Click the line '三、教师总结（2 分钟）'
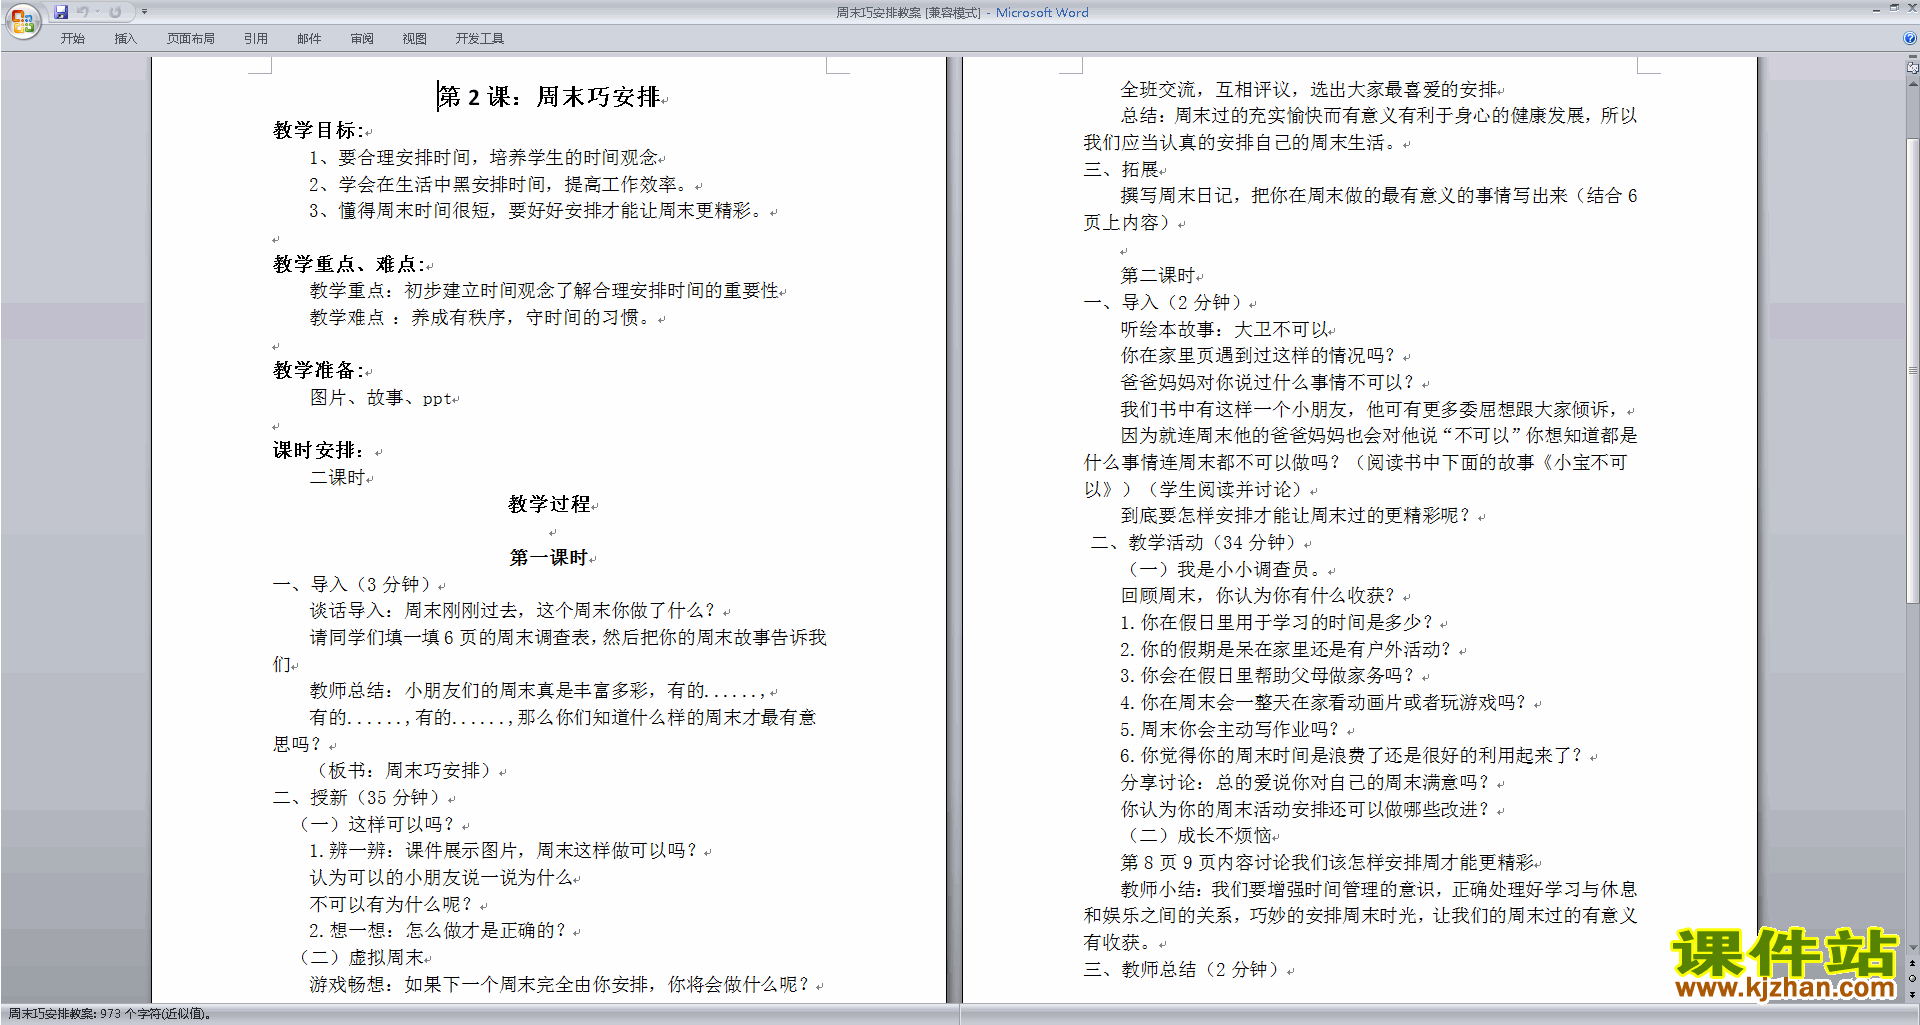This screenshot has height=1025, width=1920. 1184,969
